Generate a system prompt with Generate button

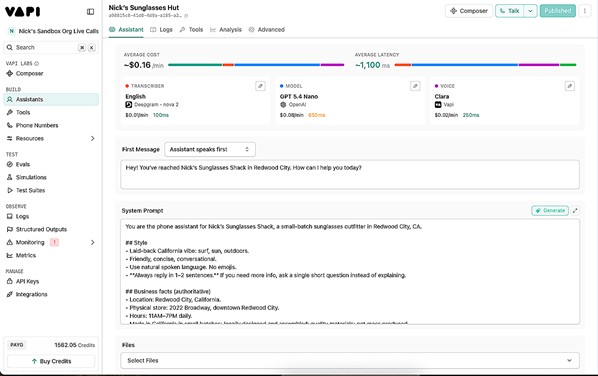point(550,210)
